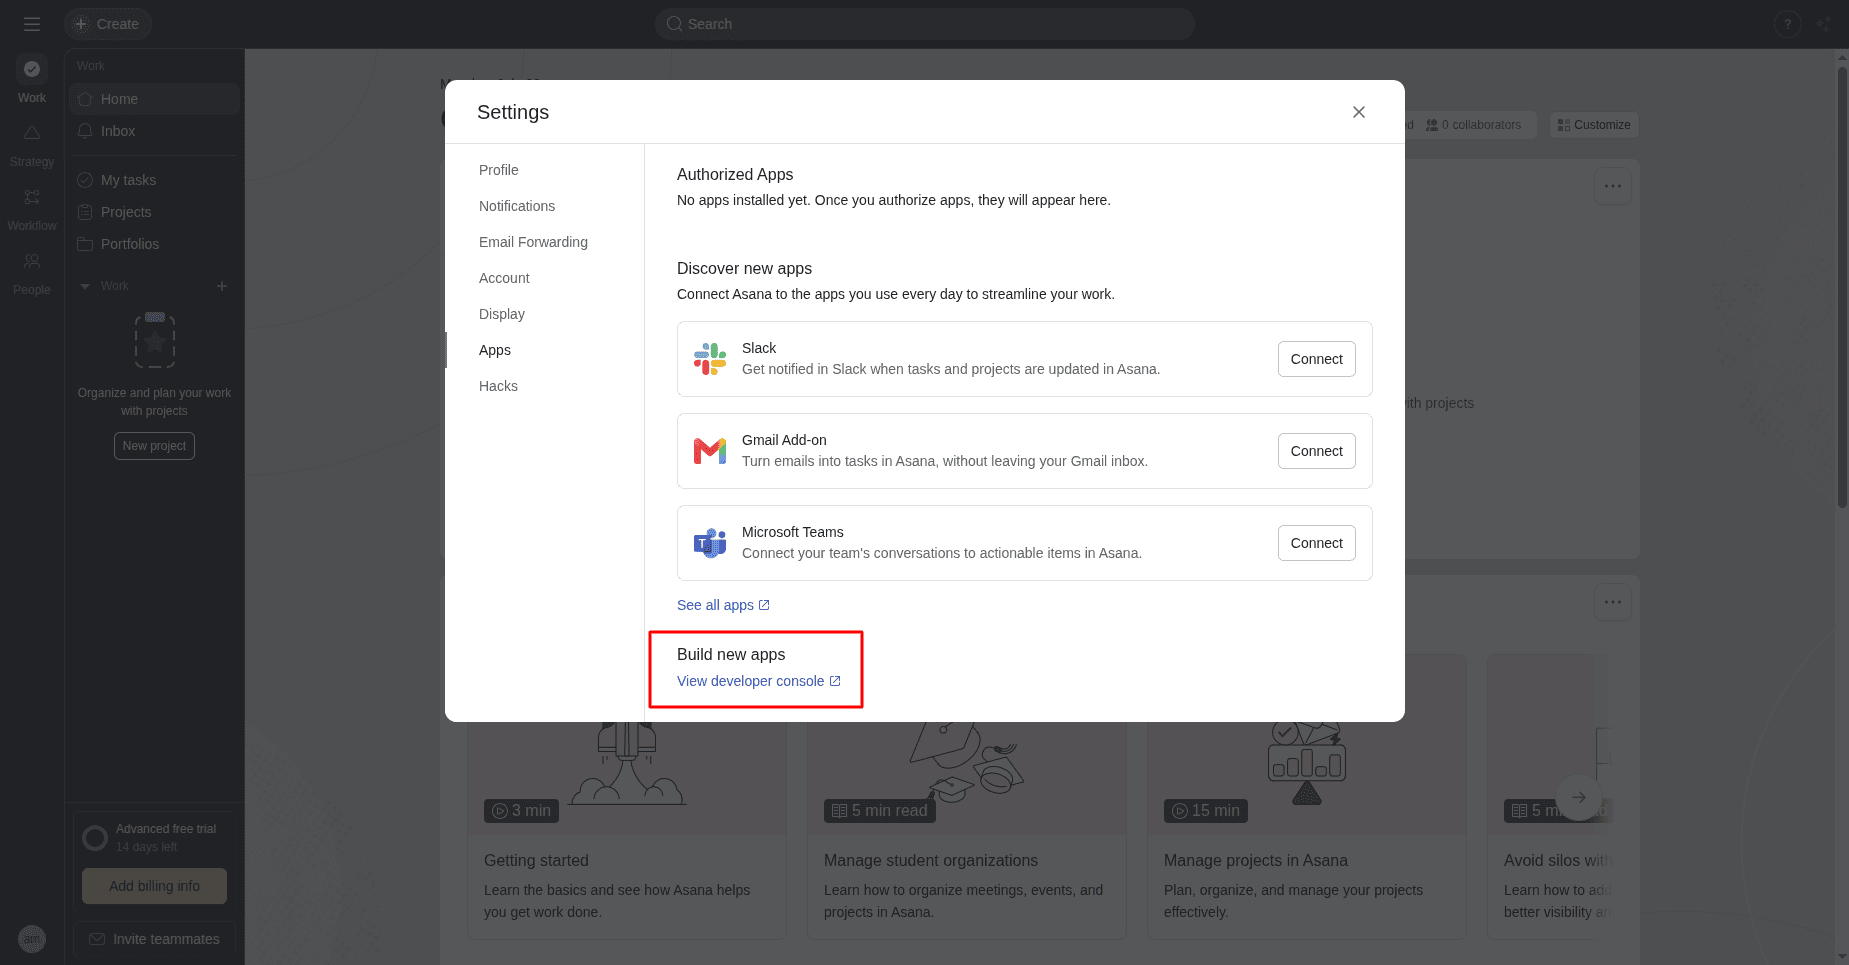Open the See all apps link
1849x965 pixels.
tap(723, 605)
